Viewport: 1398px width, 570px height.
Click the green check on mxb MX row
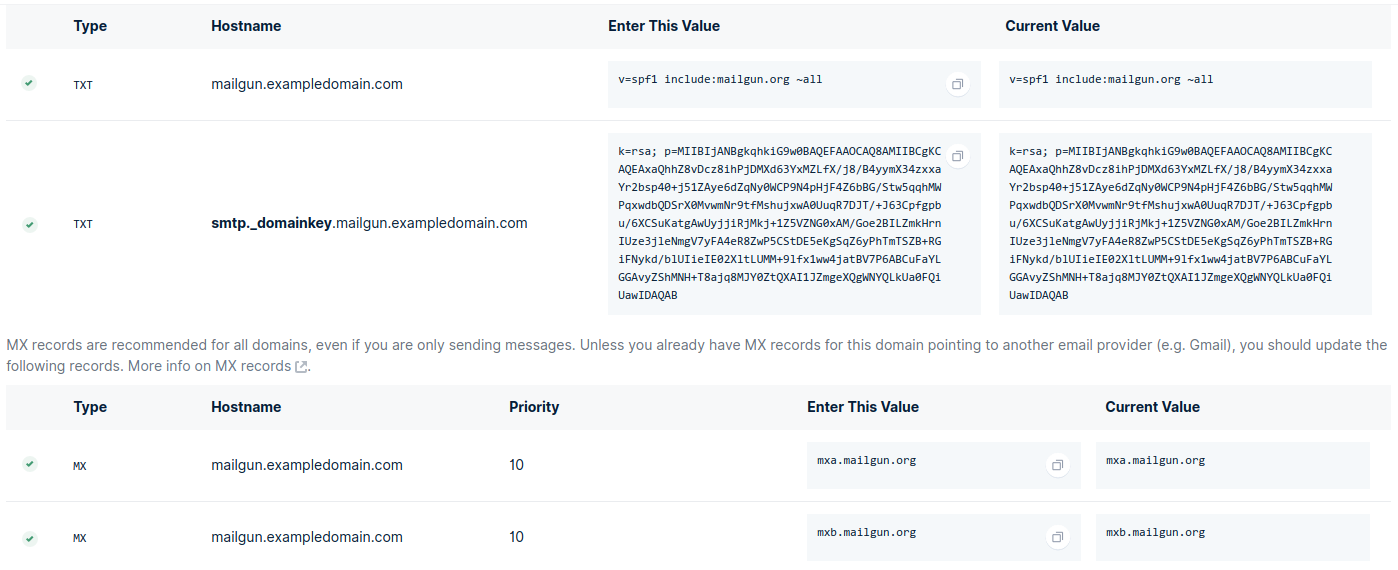(x=30, y=537)
